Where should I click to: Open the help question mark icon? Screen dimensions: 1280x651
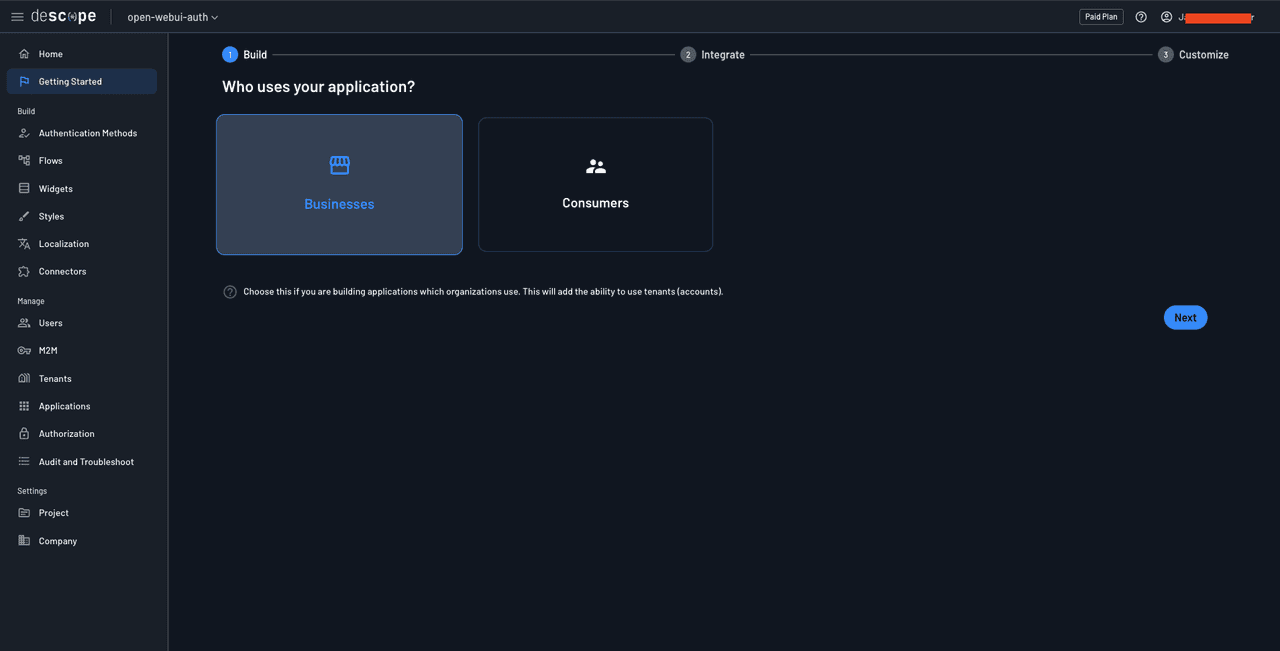pyautogui.click(x=1141, y=17)
